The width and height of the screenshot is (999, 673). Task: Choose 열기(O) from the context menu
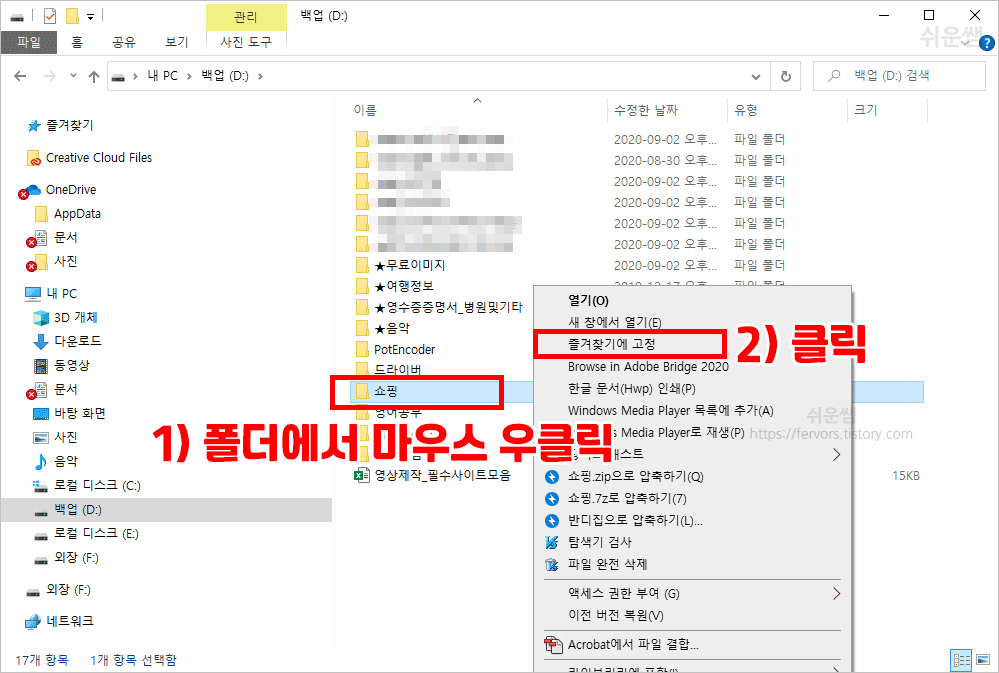(588, 300)
